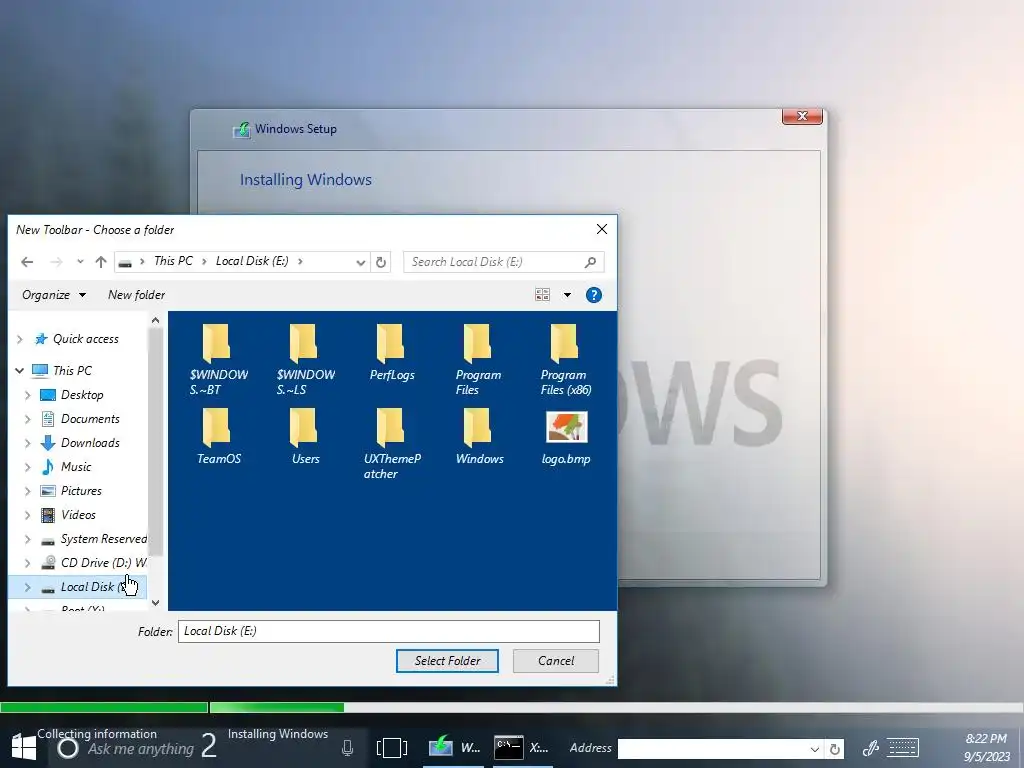Click This PC in the breadcrumb path
The height and width of the screenshot is (768, 1024).
(x=173, y=261)
